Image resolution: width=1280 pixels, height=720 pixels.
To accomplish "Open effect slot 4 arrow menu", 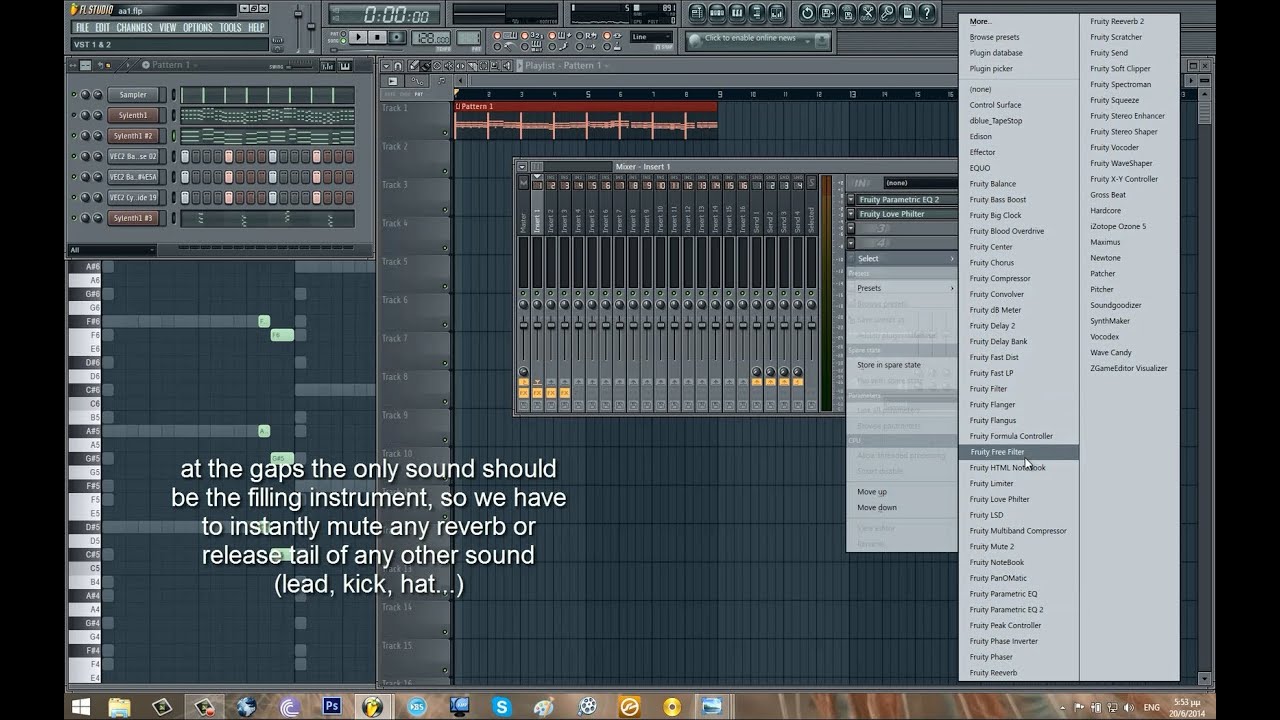I will (851, 243).
